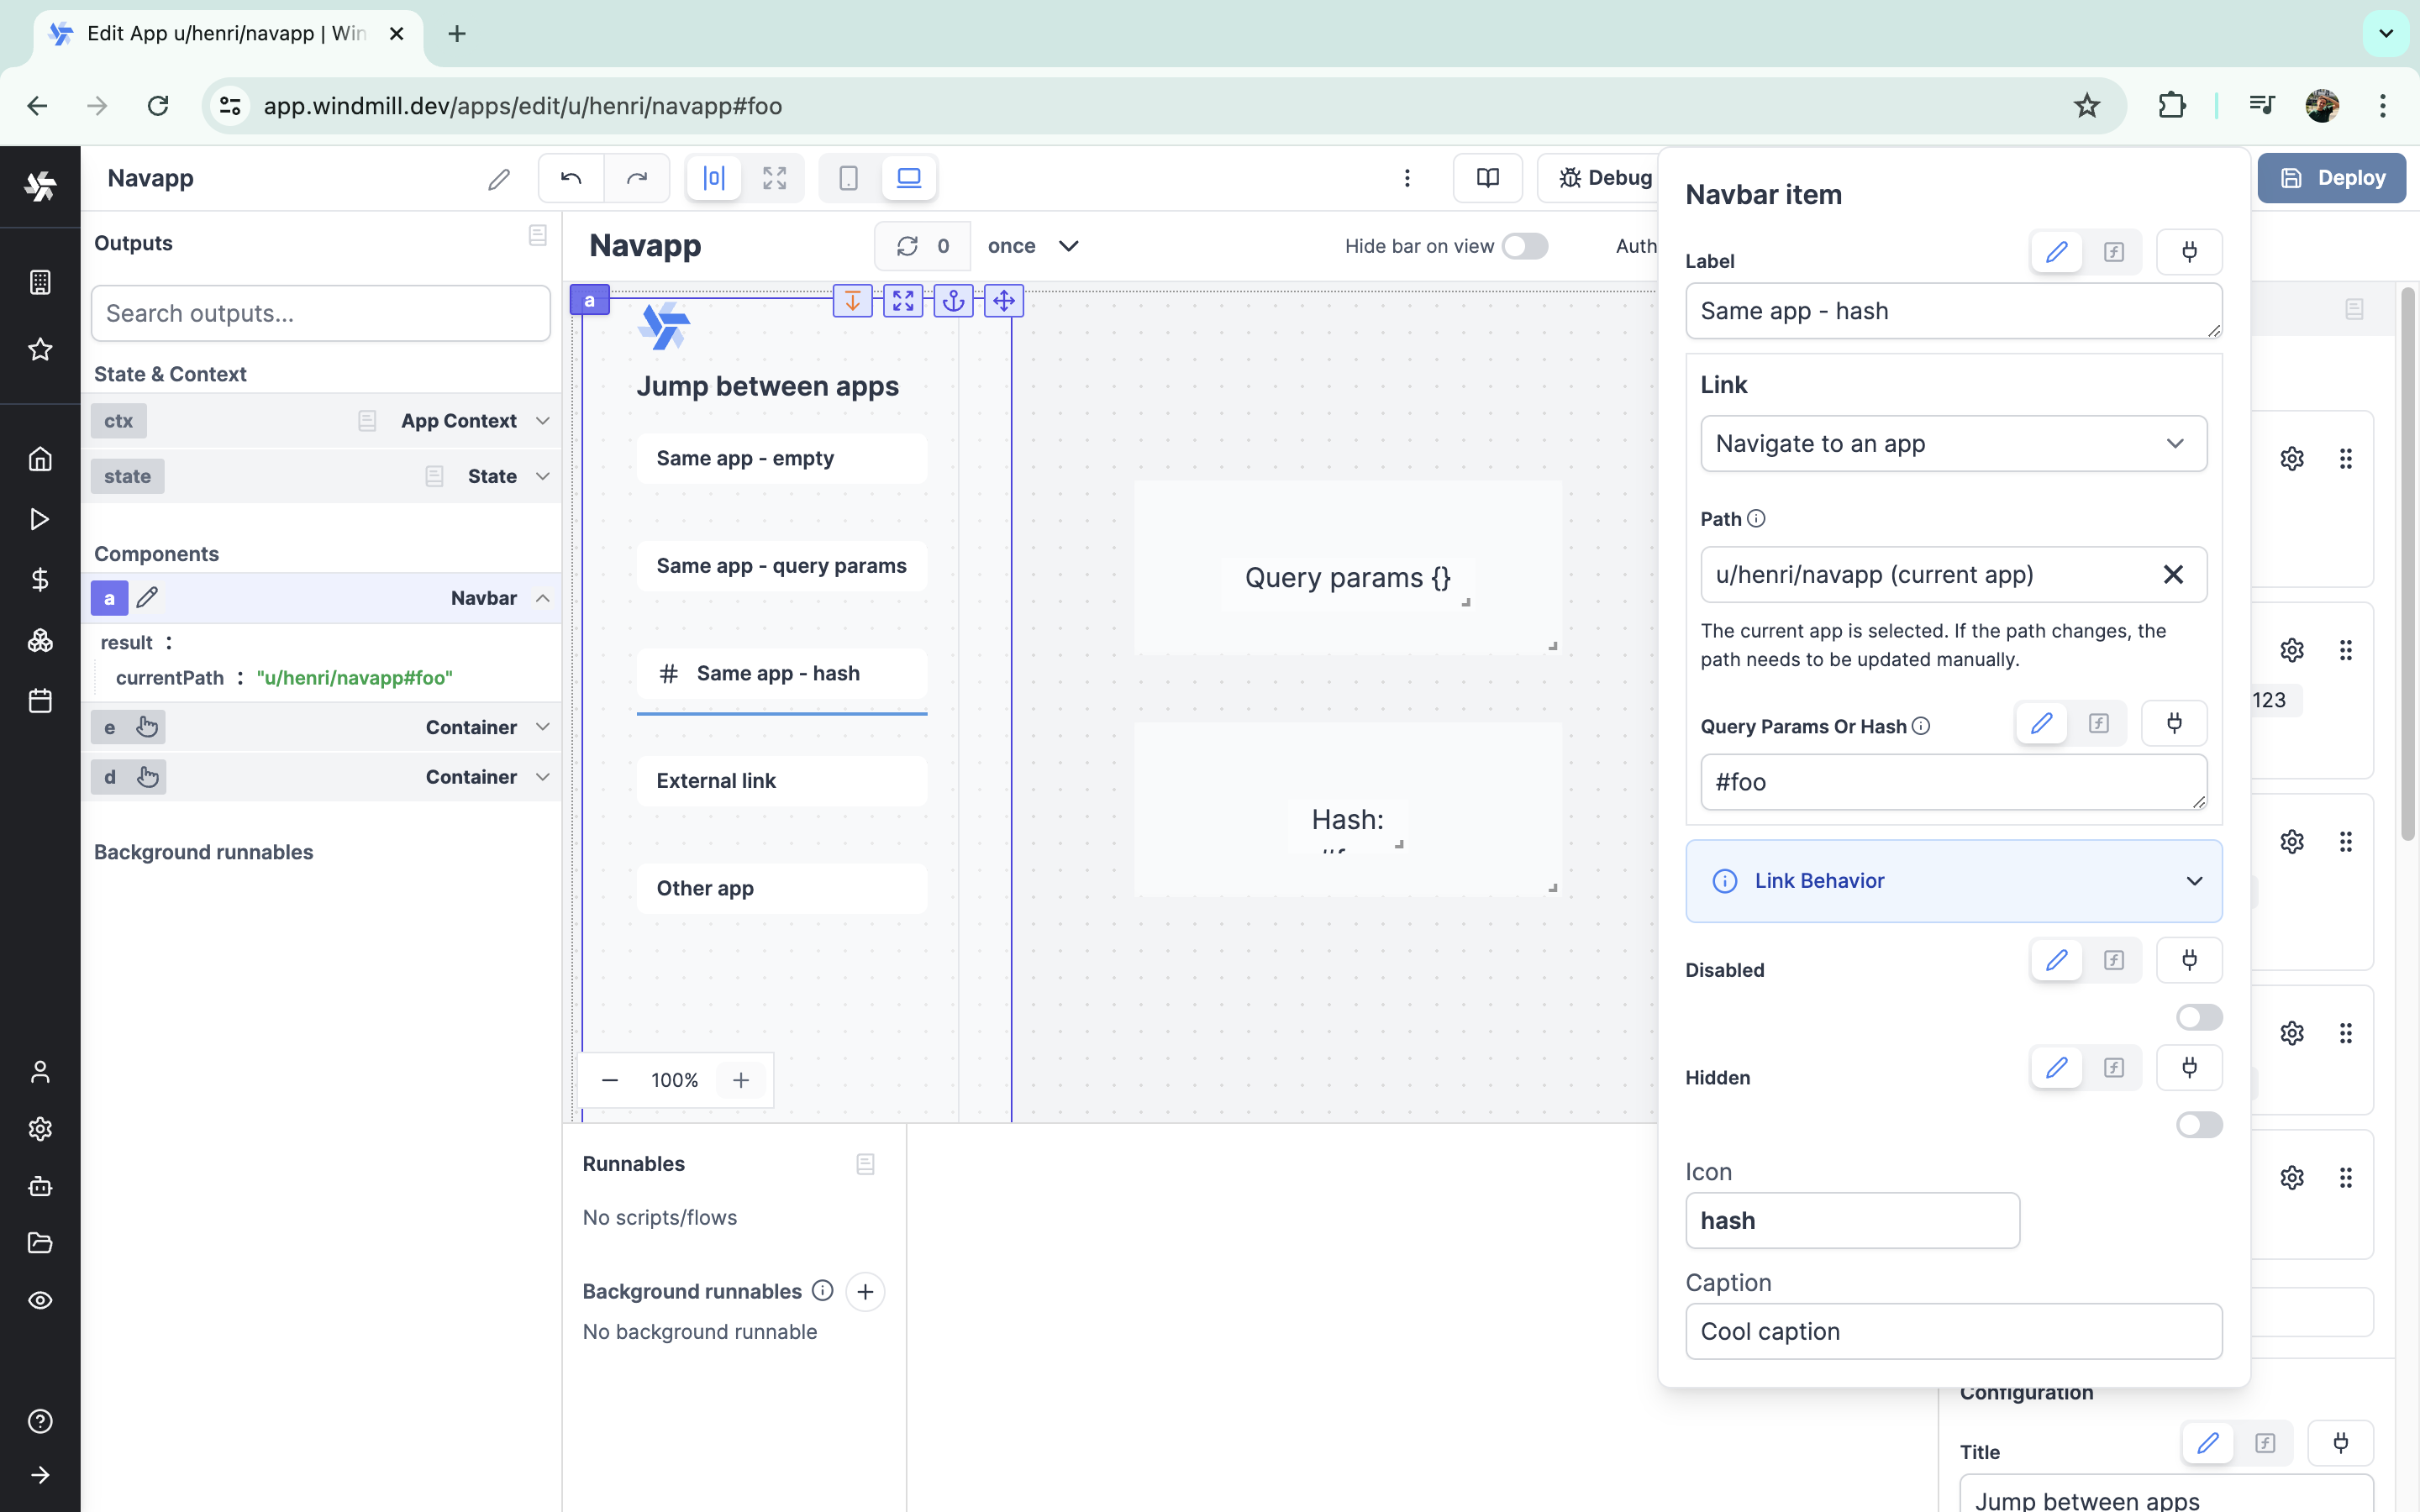The width and height of the screenshot is (2420, 1512).
Task: Enable the Disabled toggle switch
Action: (2198, 1017)
